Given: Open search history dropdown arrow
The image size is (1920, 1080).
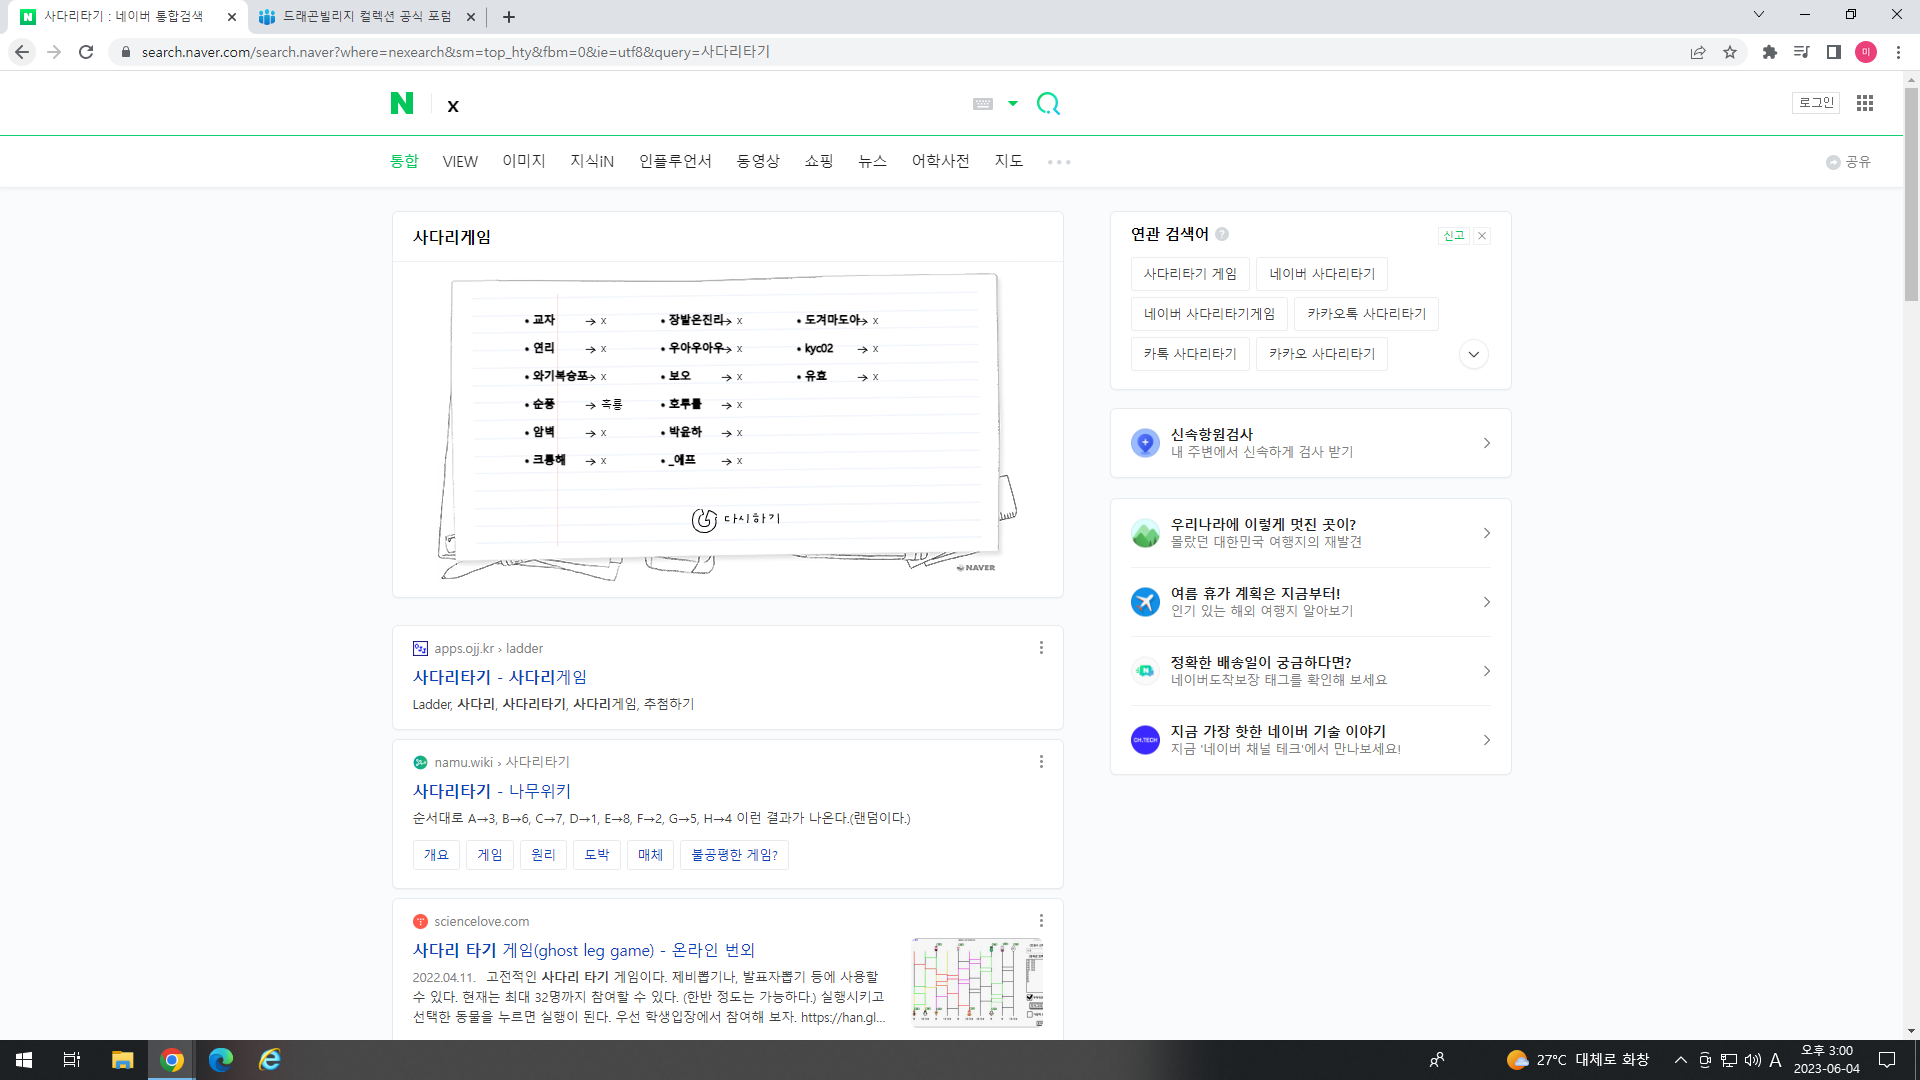Looking at the screenshot, I should click(x=1013, y=104).
